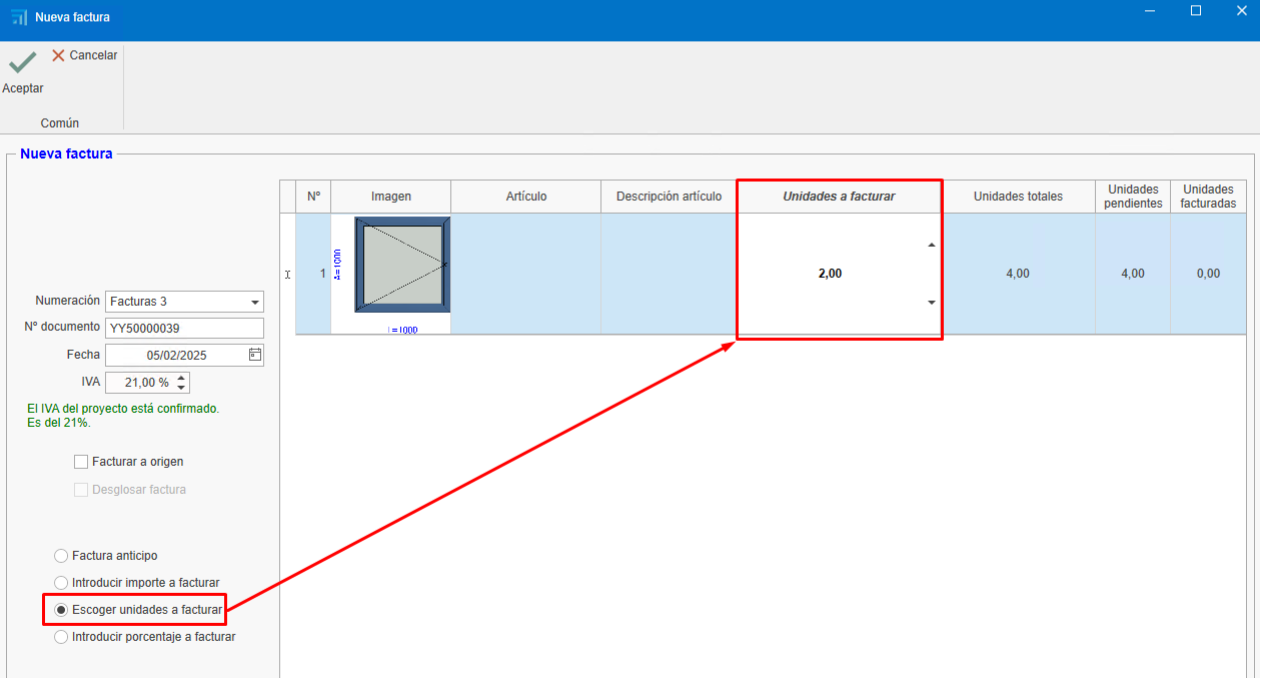Increase units to invoice with up arrow
The image size is (1262, 678).
tap(932, 245)
